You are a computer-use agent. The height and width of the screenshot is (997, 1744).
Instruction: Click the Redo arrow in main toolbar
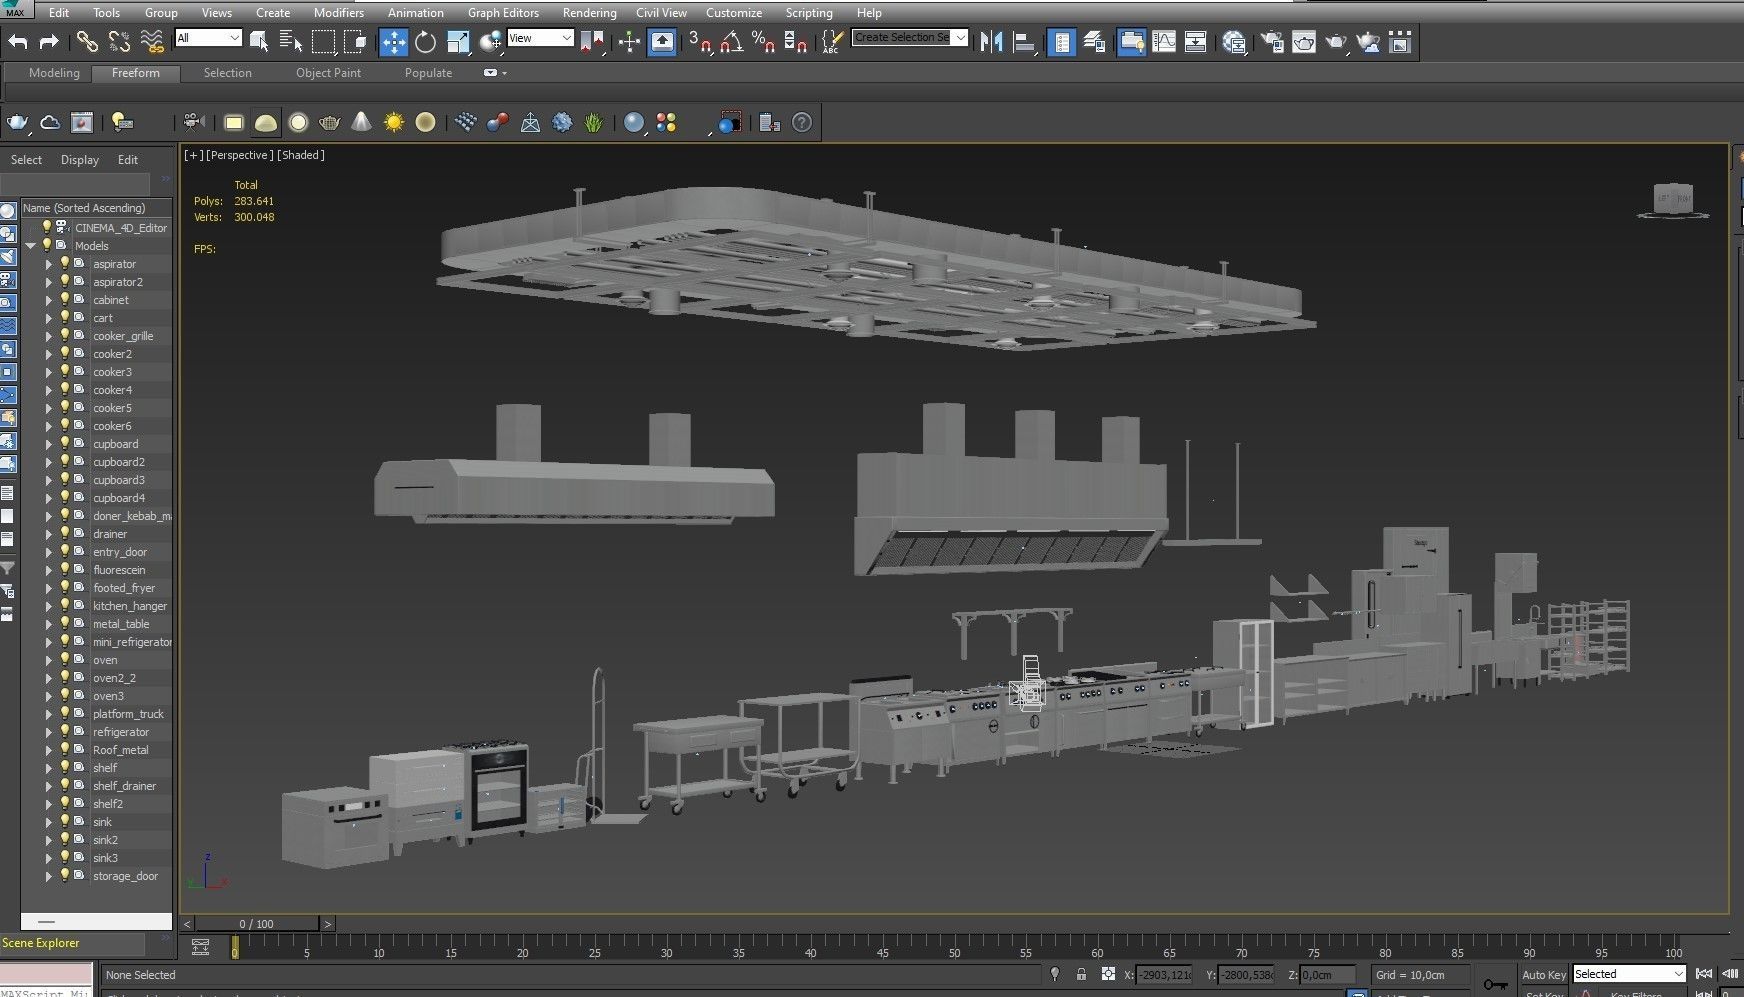[49, 42]
